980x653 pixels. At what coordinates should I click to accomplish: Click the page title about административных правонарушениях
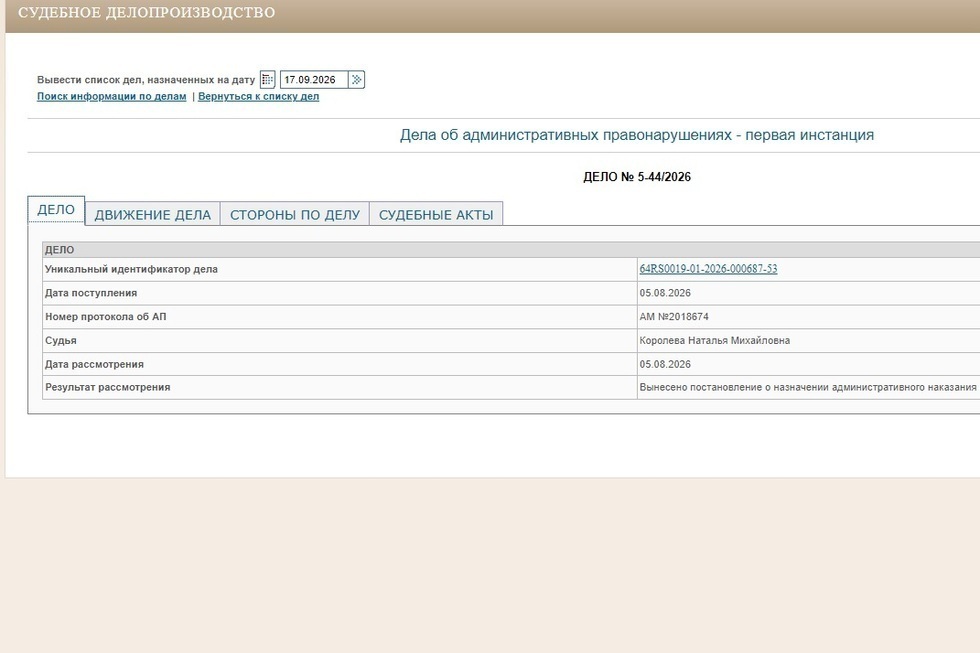[637, 135]
